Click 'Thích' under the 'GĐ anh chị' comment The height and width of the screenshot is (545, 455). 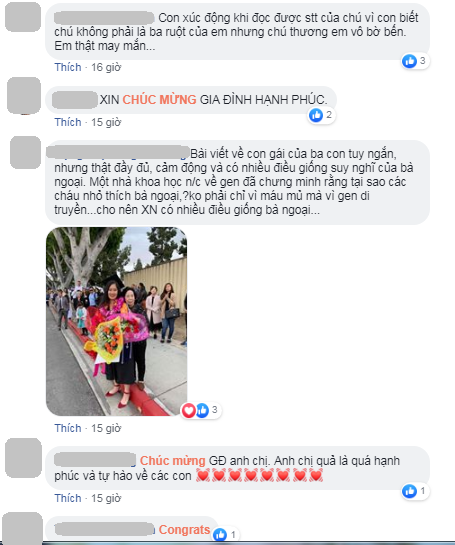pyautogui.click(x=68, y=498)
